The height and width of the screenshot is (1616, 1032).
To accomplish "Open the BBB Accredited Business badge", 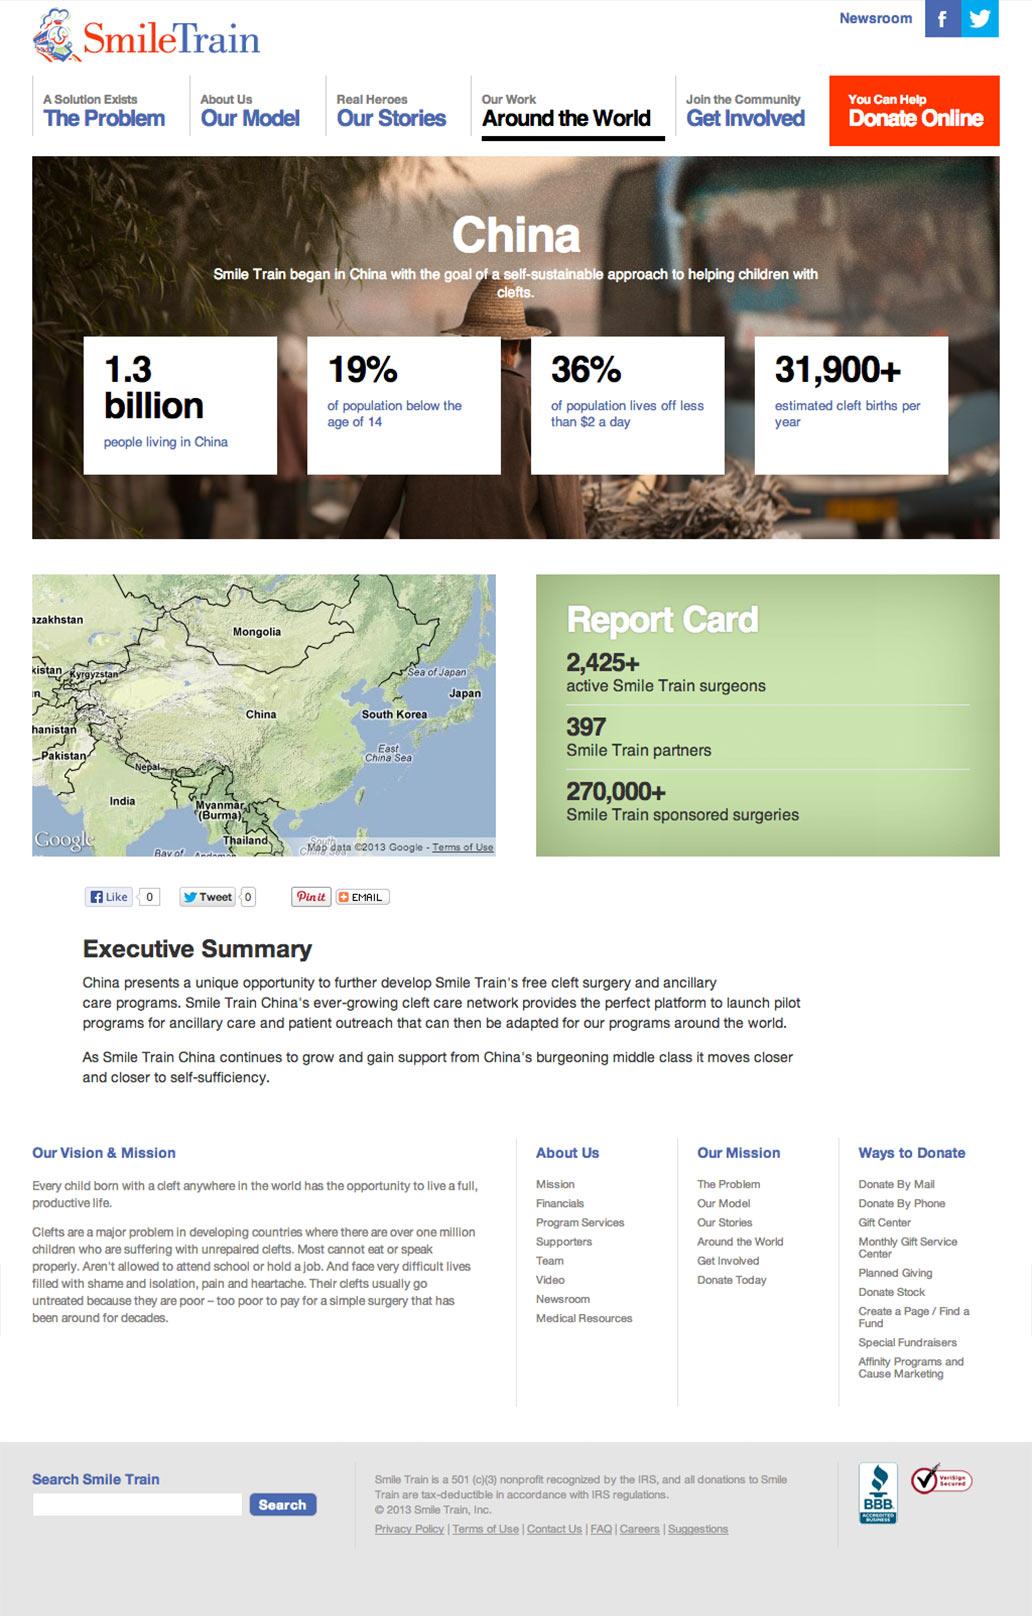I will [x=878, y=1493].
